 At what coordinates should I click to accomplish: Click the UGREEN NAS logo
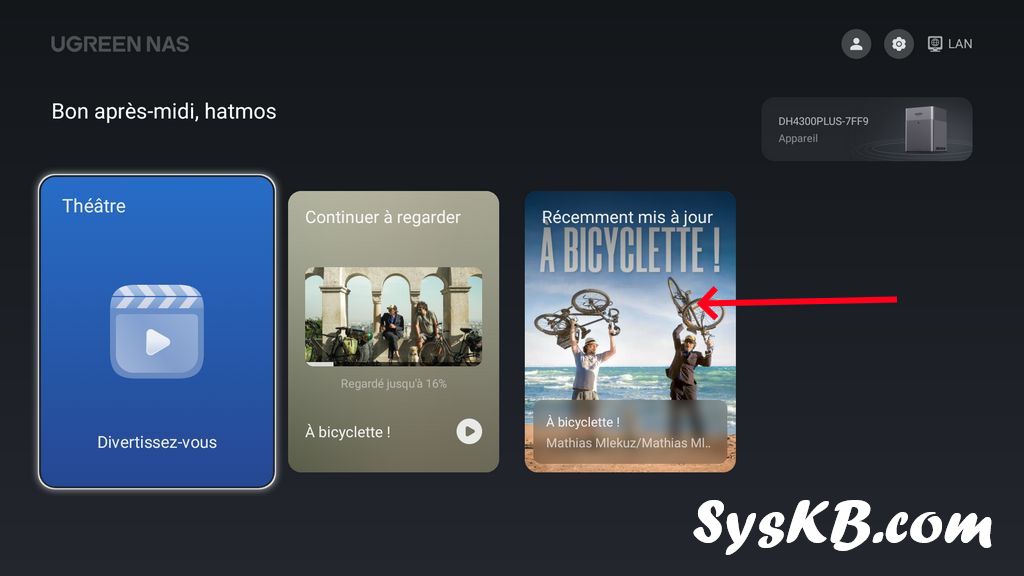[120, 44]
